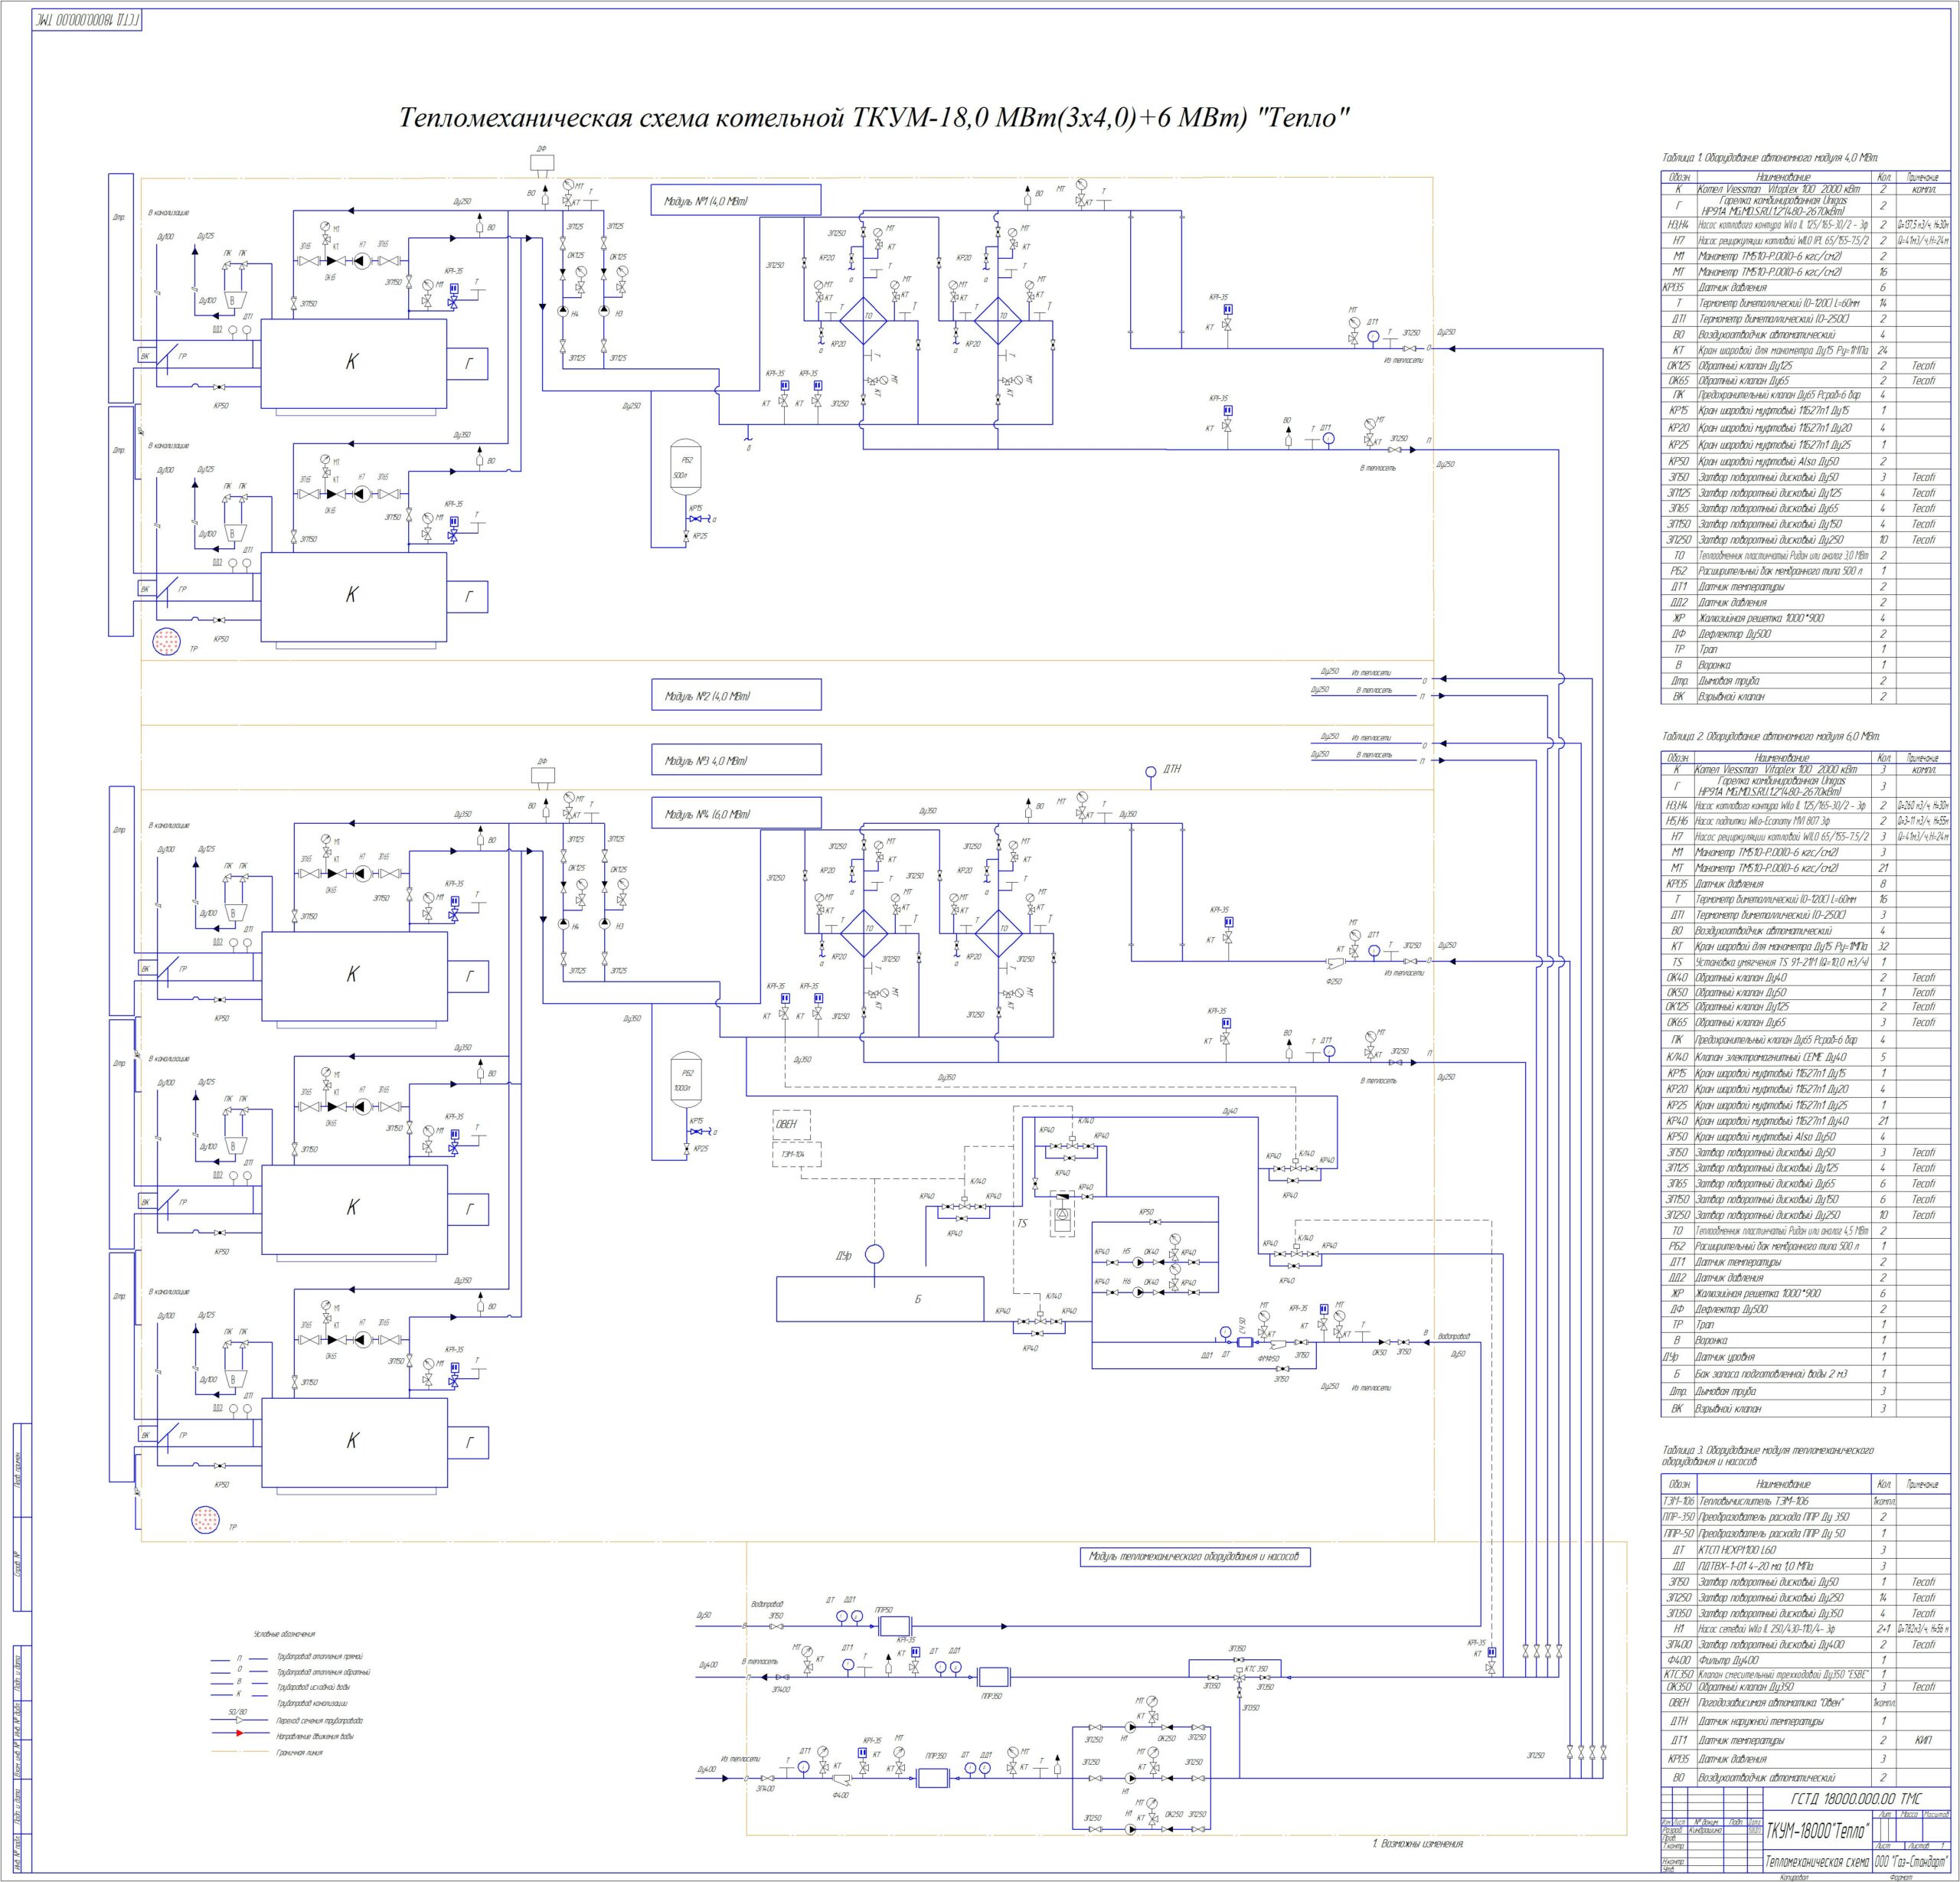Click the 'ДУр' level sensor circle
This screenshot has height=1882, width=1960.
click(x=874, y=1254)
